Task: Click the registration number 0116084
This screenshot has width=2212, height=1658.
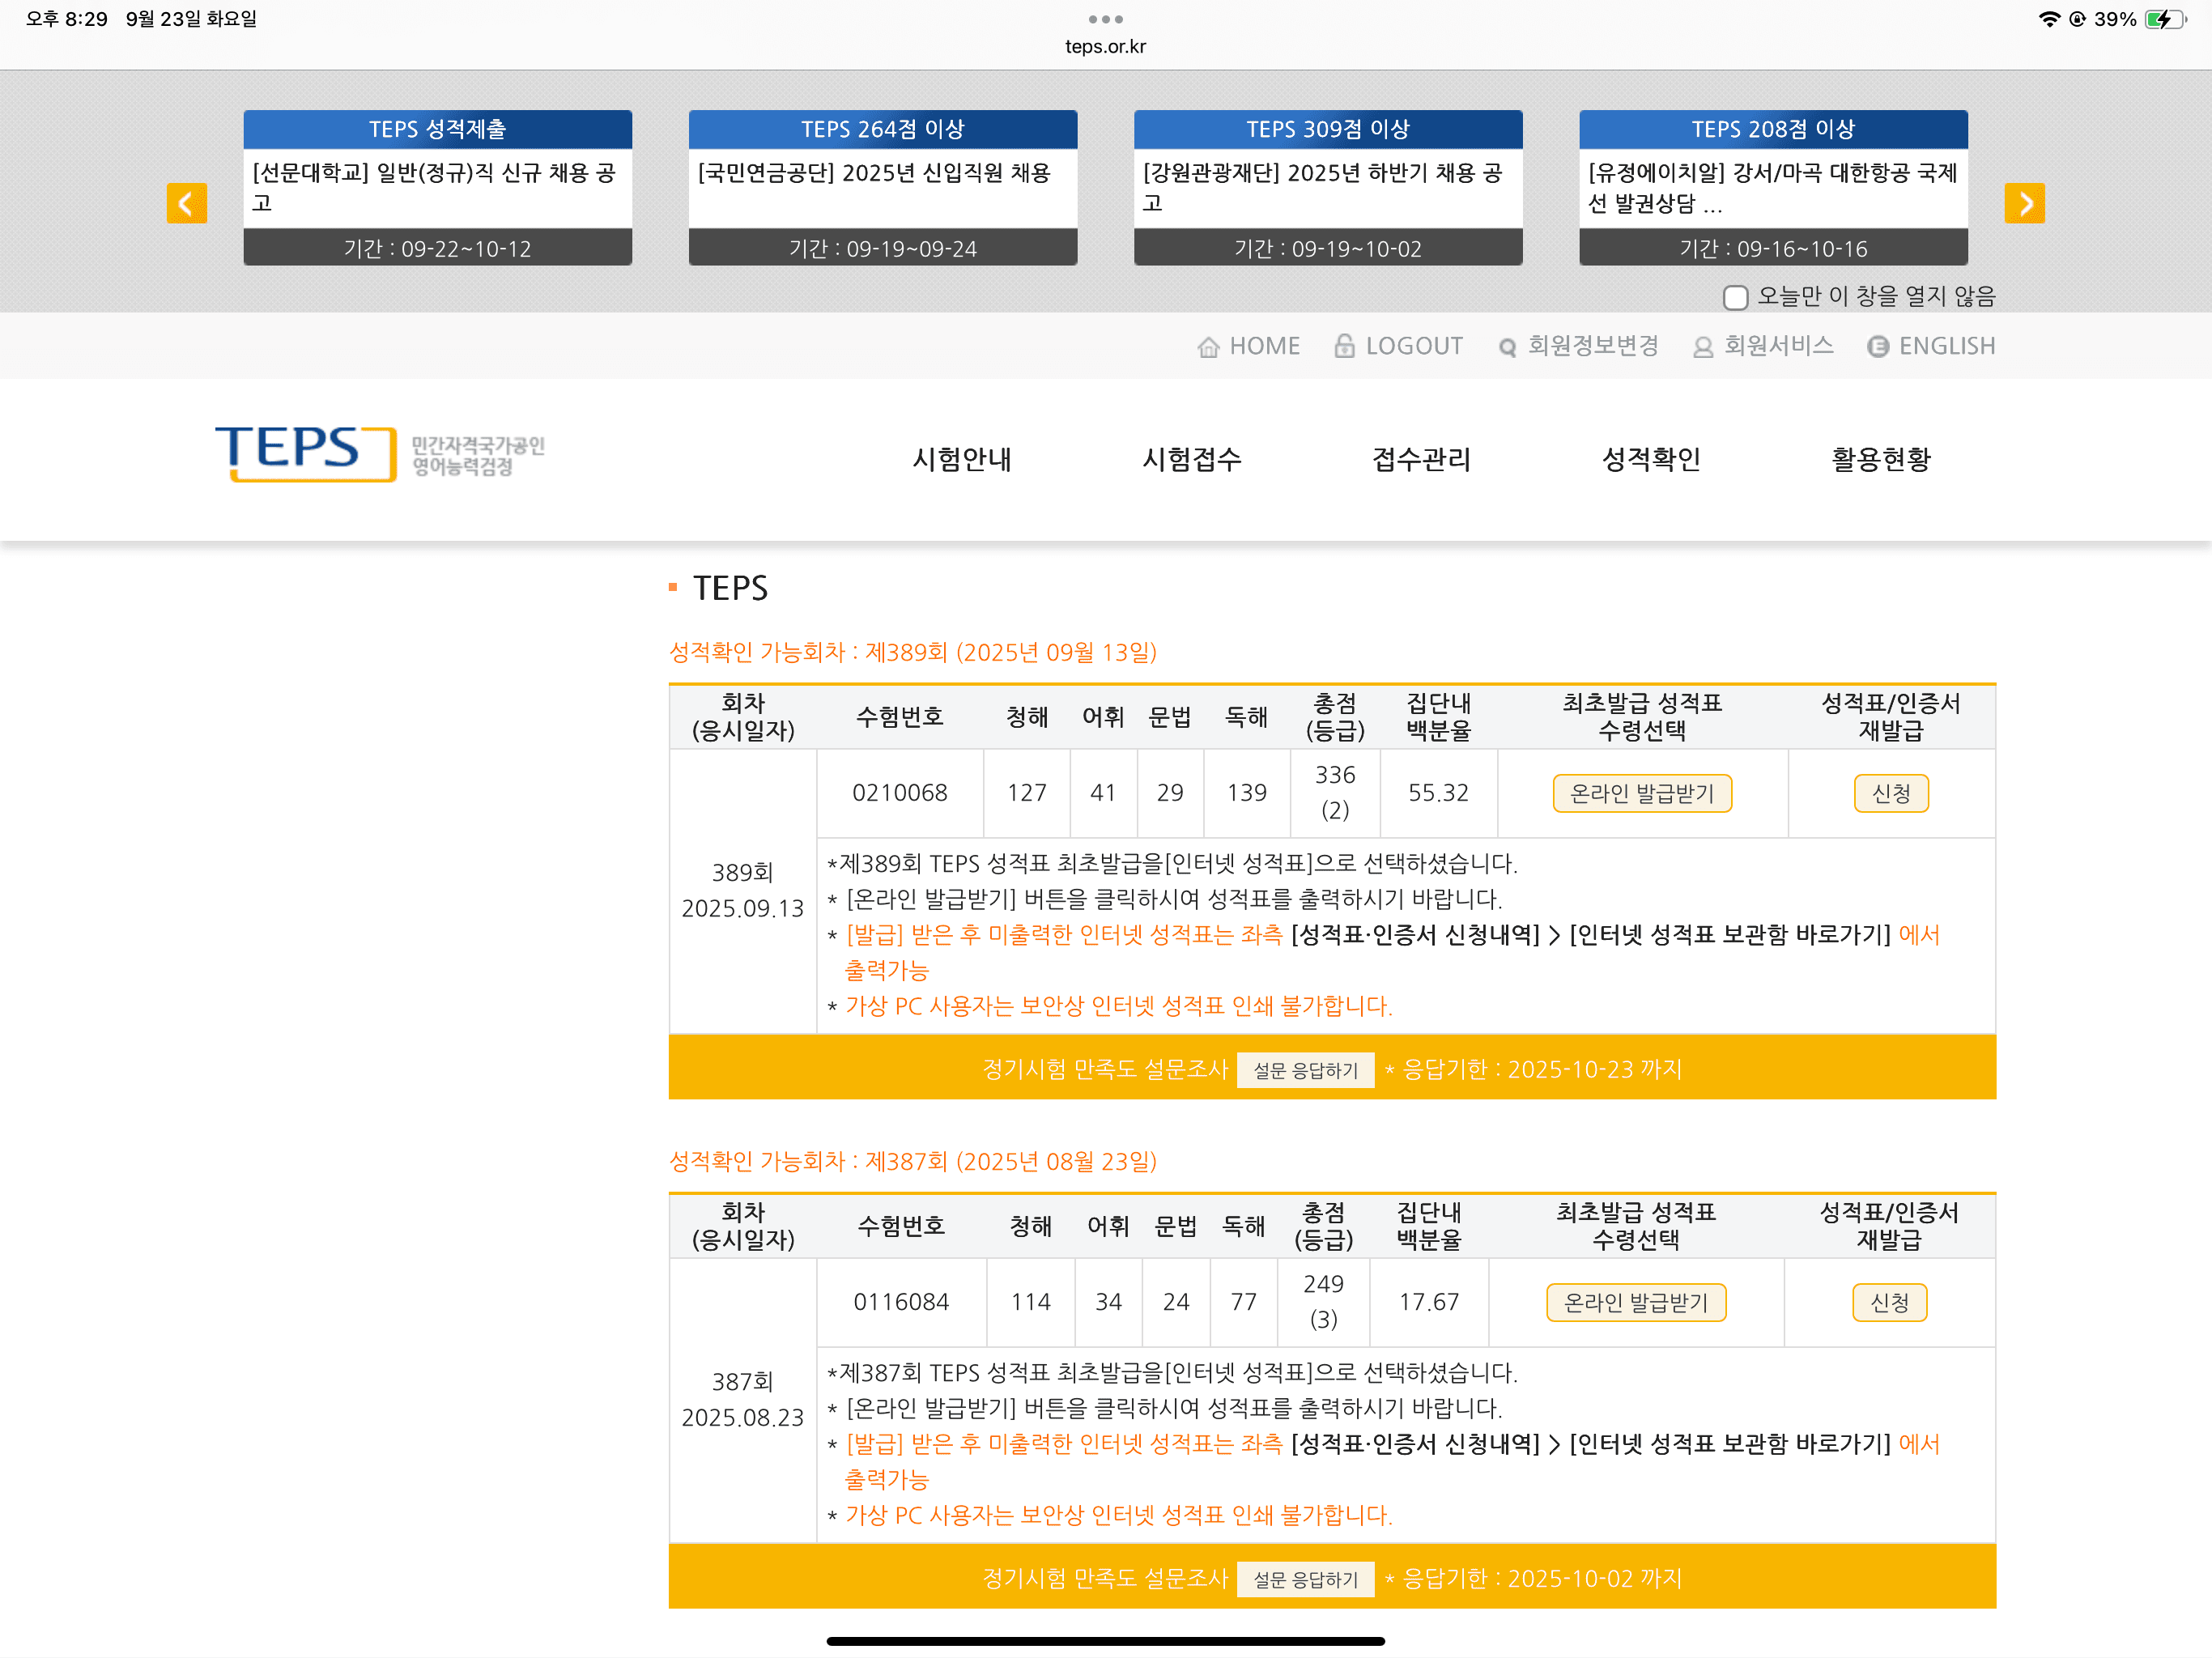Action: [900, 1302]
